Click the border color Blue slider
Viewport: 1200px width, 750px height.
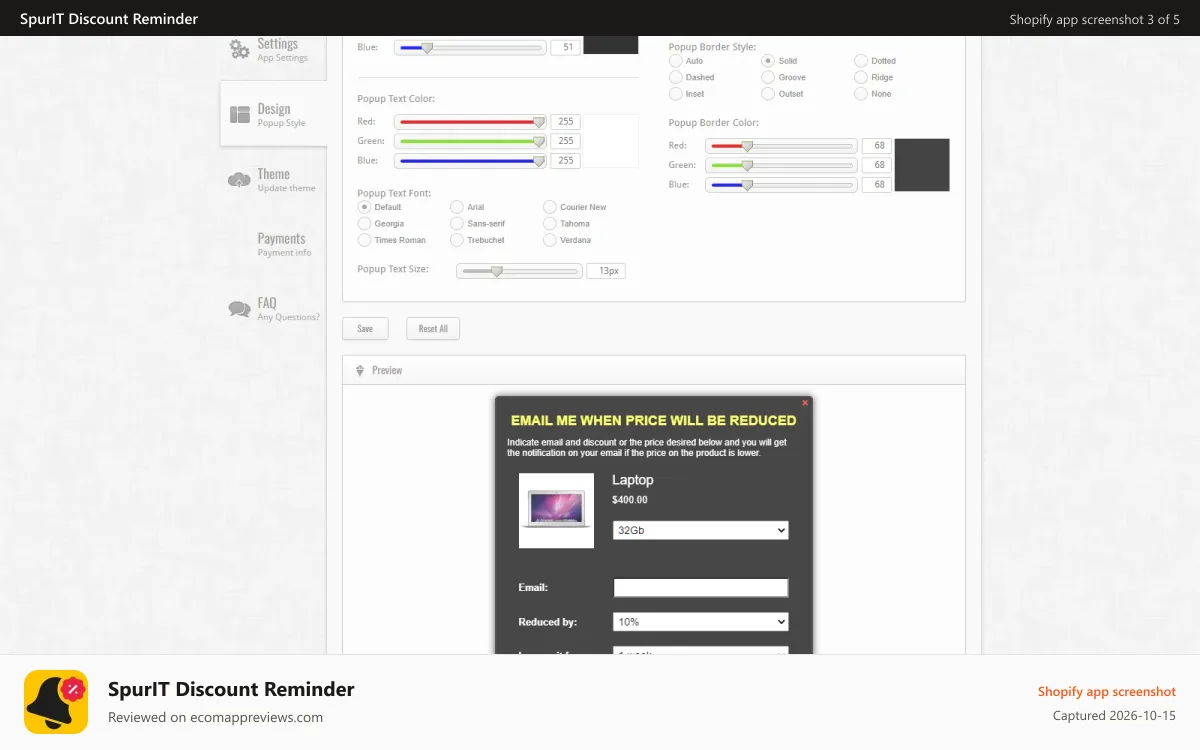click(781, 185)
